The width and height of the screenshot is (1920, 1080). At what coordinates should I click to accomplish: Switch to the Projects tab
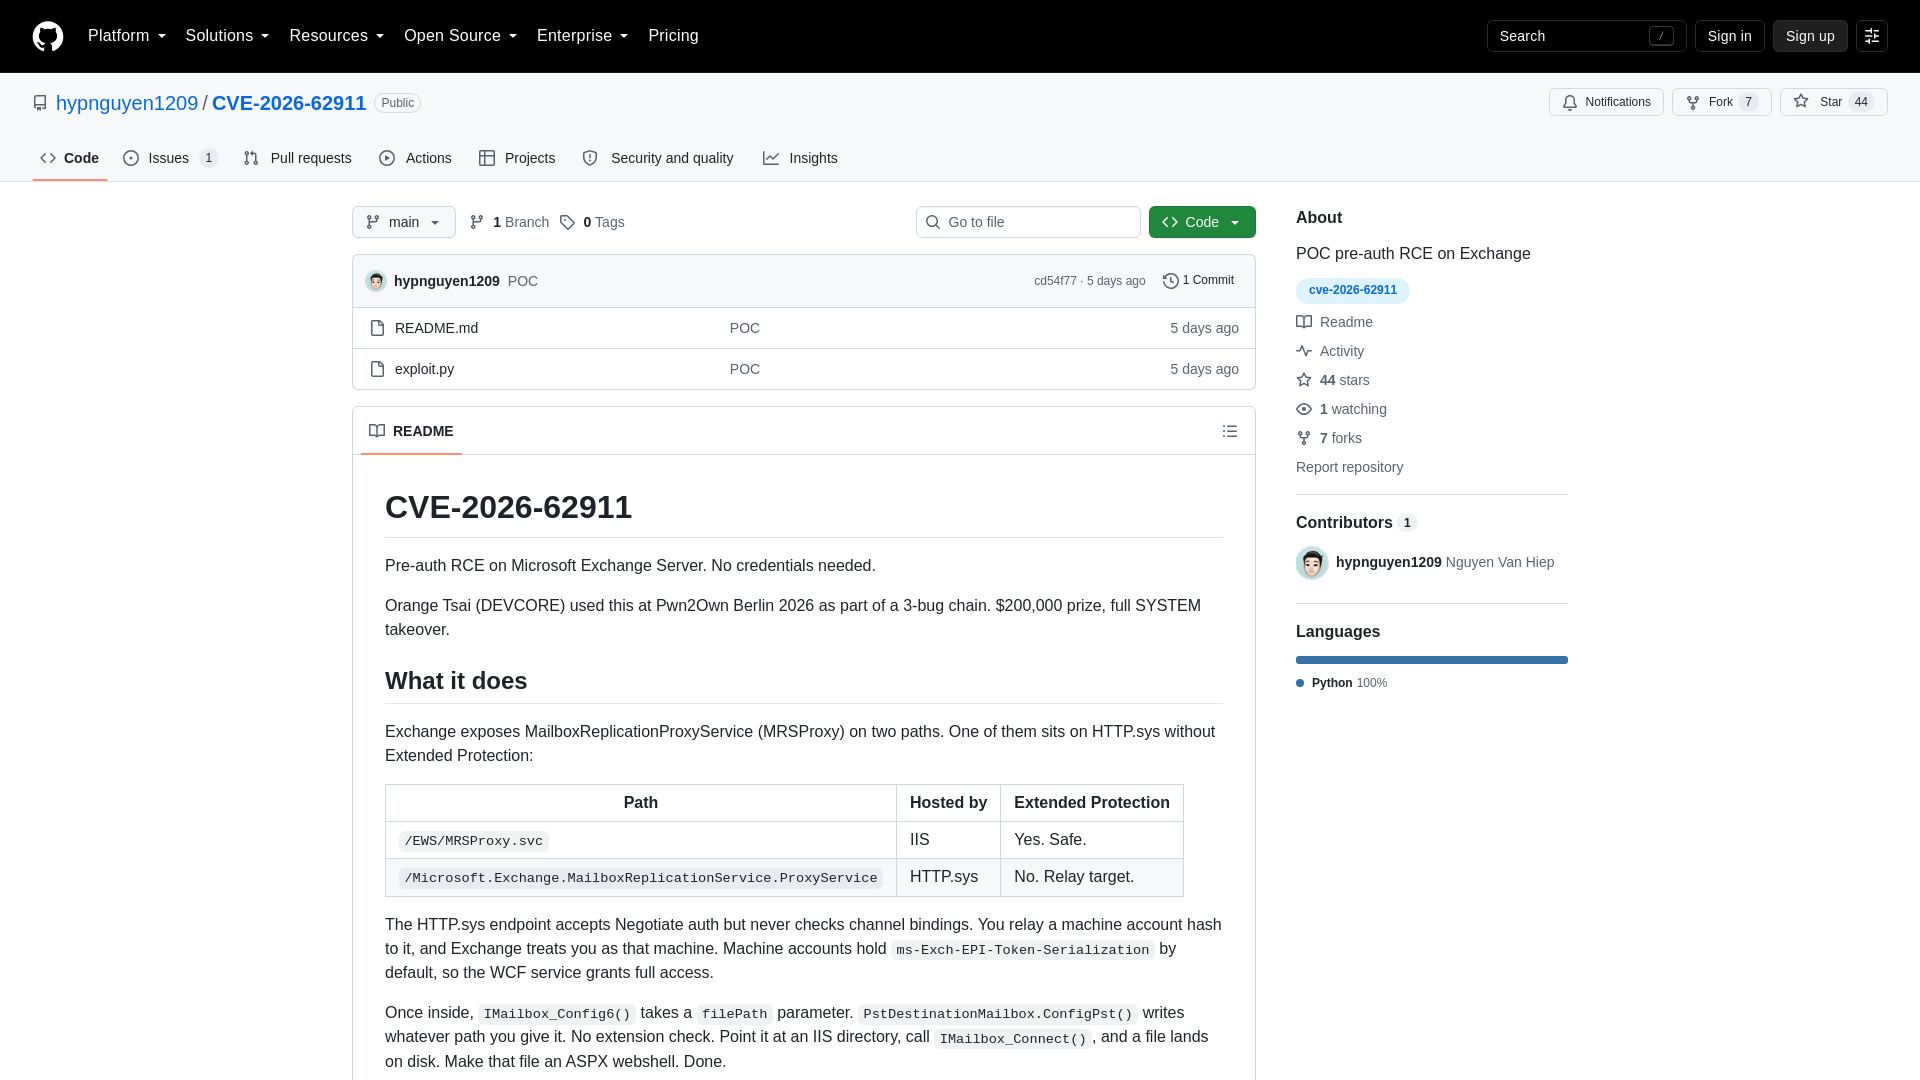click(x=517, y=158)
